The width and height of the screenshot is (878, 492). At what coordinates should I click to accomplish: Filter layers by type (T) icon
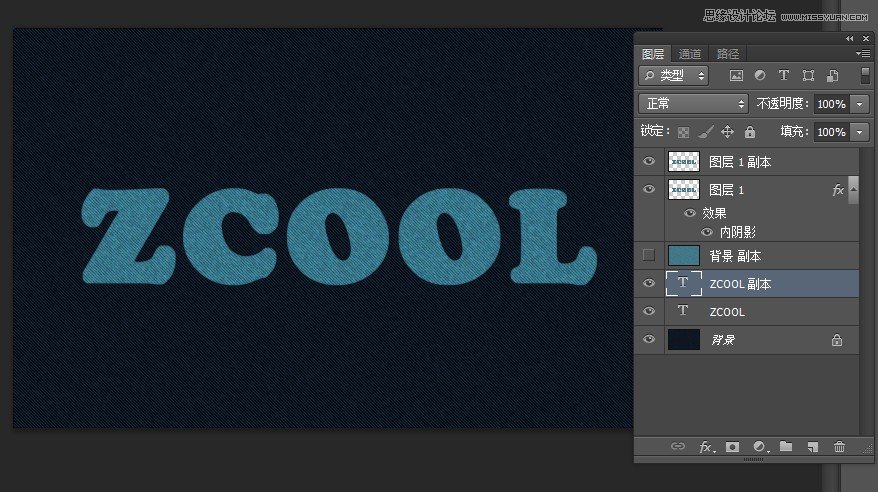[x=784, y=75]
